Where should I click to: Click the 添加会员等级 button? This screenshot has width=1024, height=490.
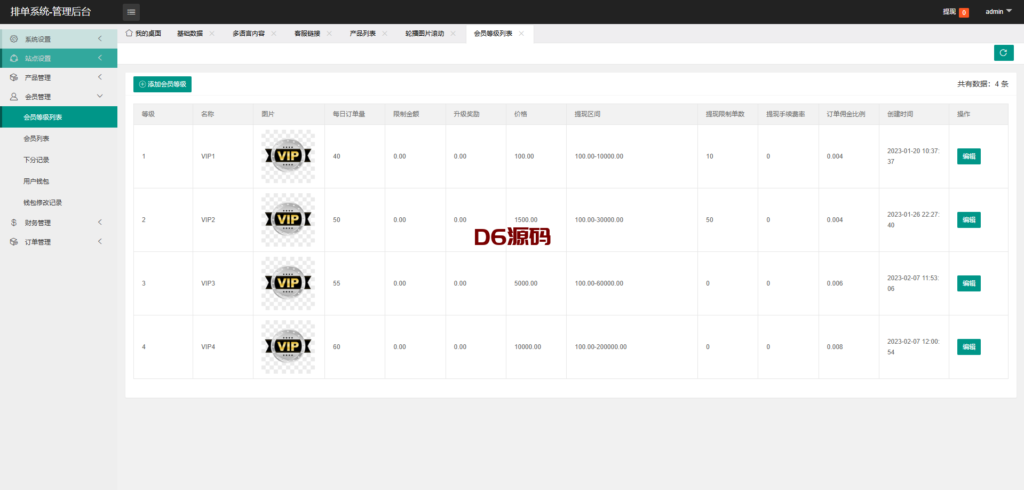click(x=163, y=84)
